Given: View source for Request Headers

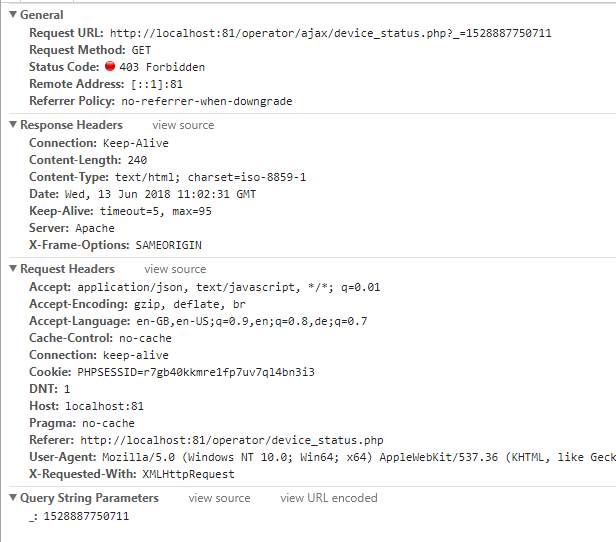Looking at the screenshot, I should point(175,269).
